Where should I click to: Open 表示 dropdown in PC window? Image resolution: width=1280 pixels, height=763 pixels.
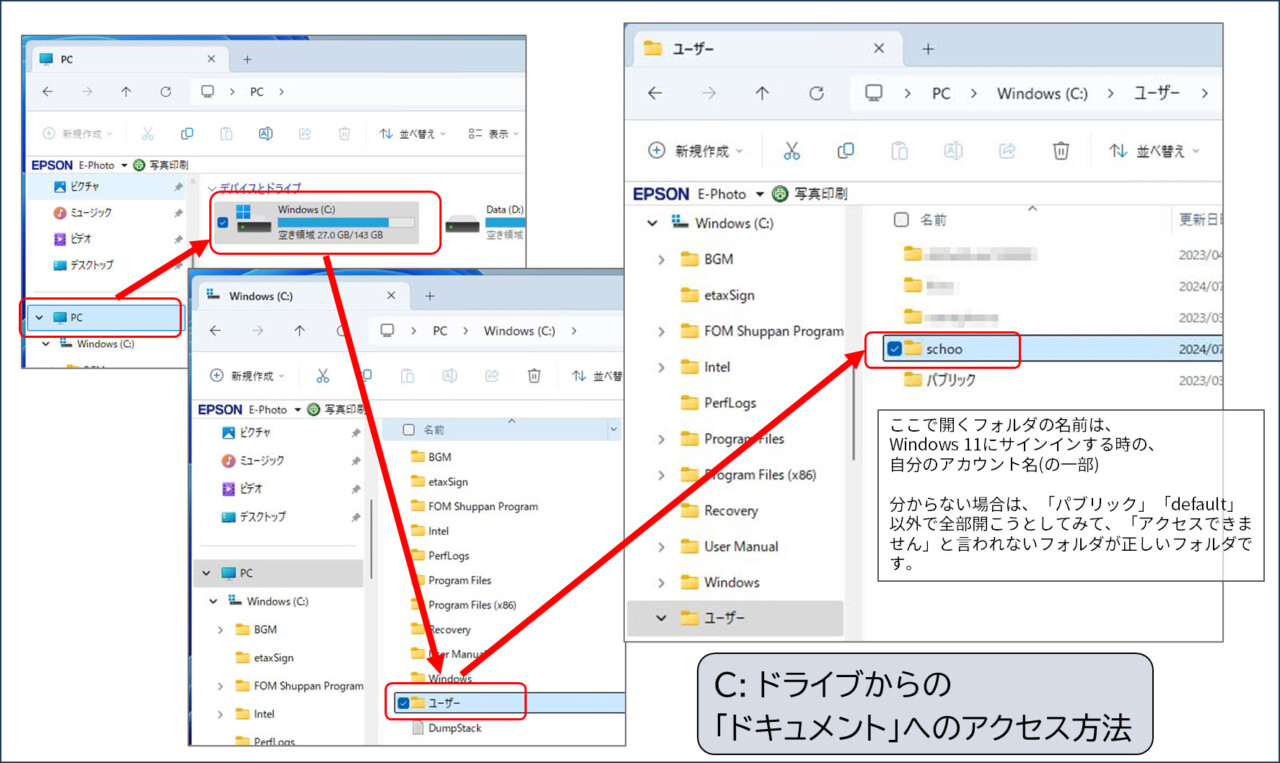pyautogui.click(x=493, y=133)
